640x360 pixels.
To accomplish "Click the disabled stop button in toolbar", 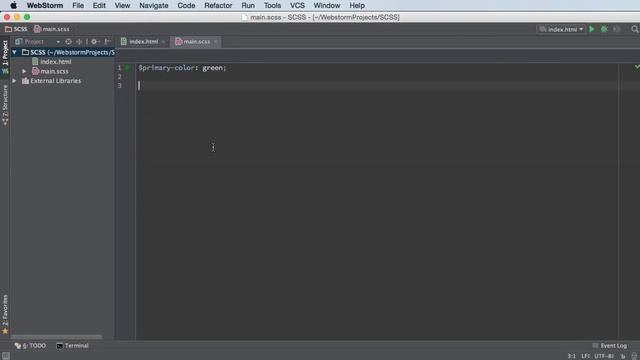I will click(617, 29).
